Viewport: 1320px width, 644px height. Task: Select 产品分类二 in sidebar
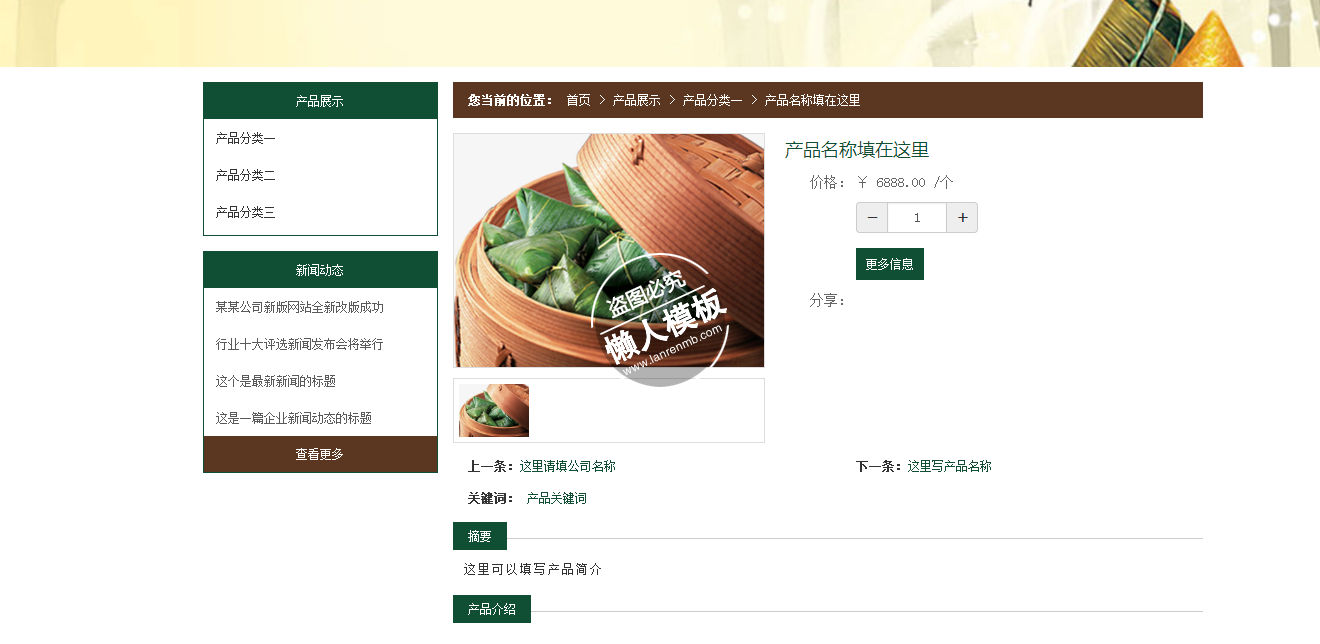pyautogui.click(x=245, y=175)
